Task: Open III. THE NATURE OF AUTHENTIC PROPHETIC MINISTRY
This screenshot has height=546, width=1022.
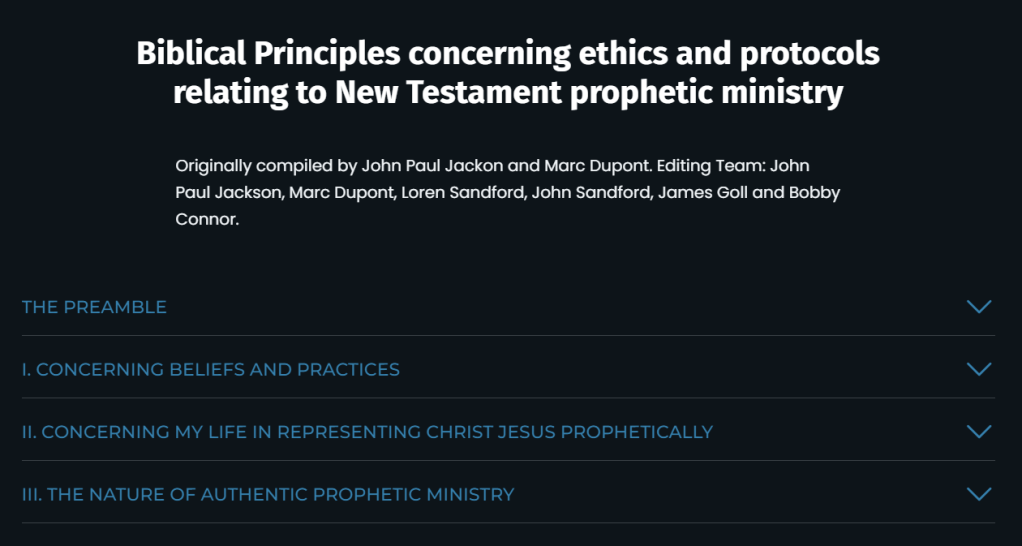Action: point(268,494)
